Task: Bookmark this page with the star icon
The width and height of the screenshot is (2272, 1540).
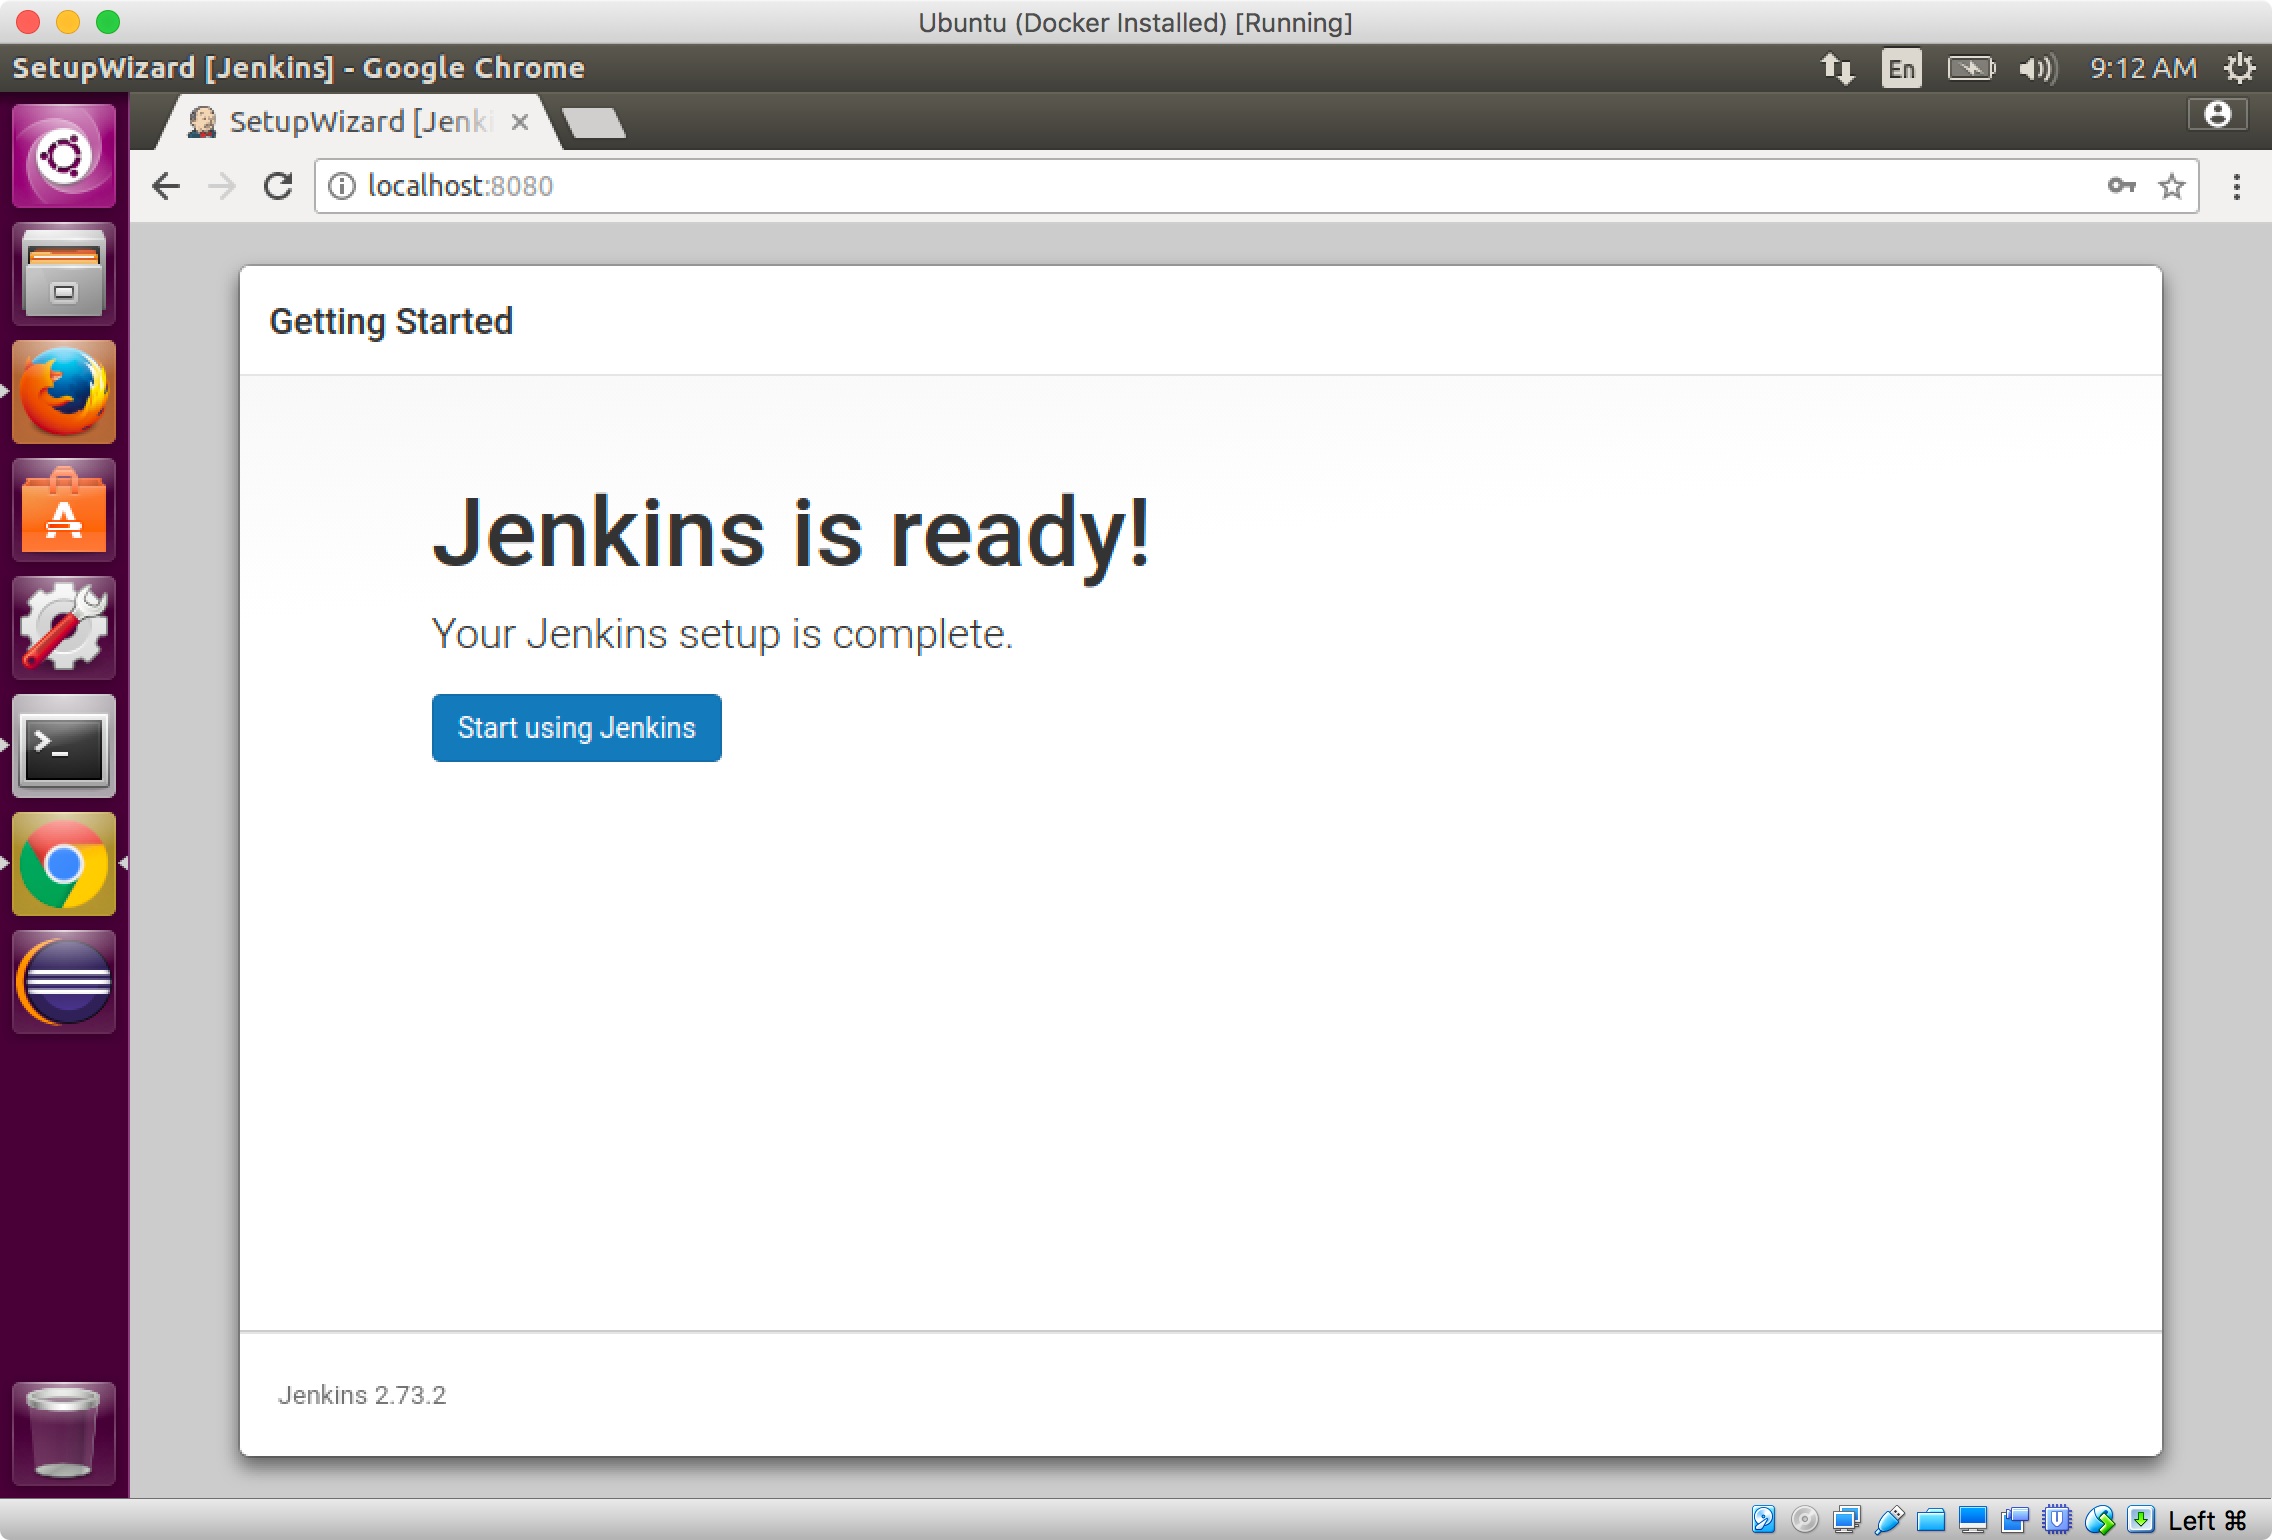Action: click(2171, 186)
